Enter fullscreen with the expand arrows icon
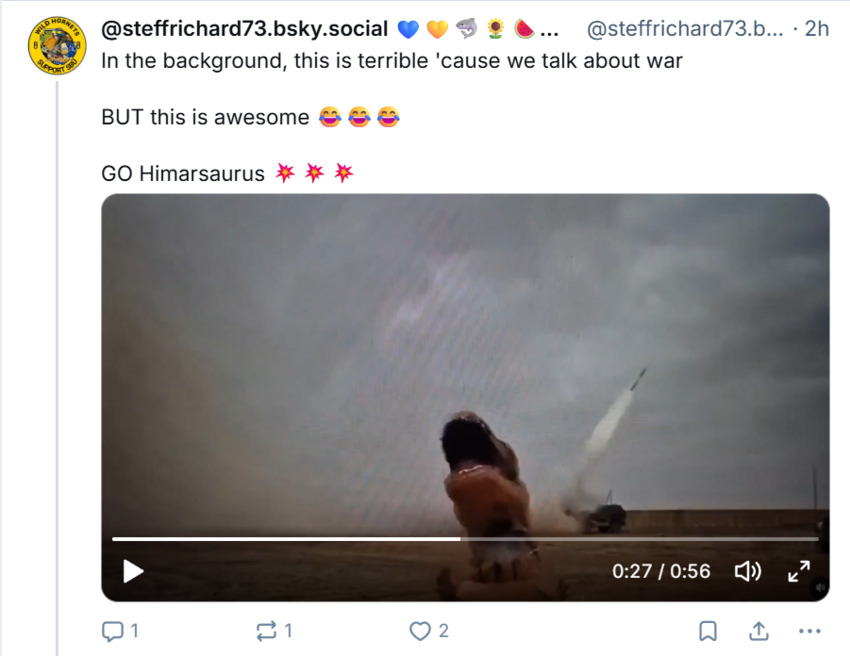 tap(799, 571)
